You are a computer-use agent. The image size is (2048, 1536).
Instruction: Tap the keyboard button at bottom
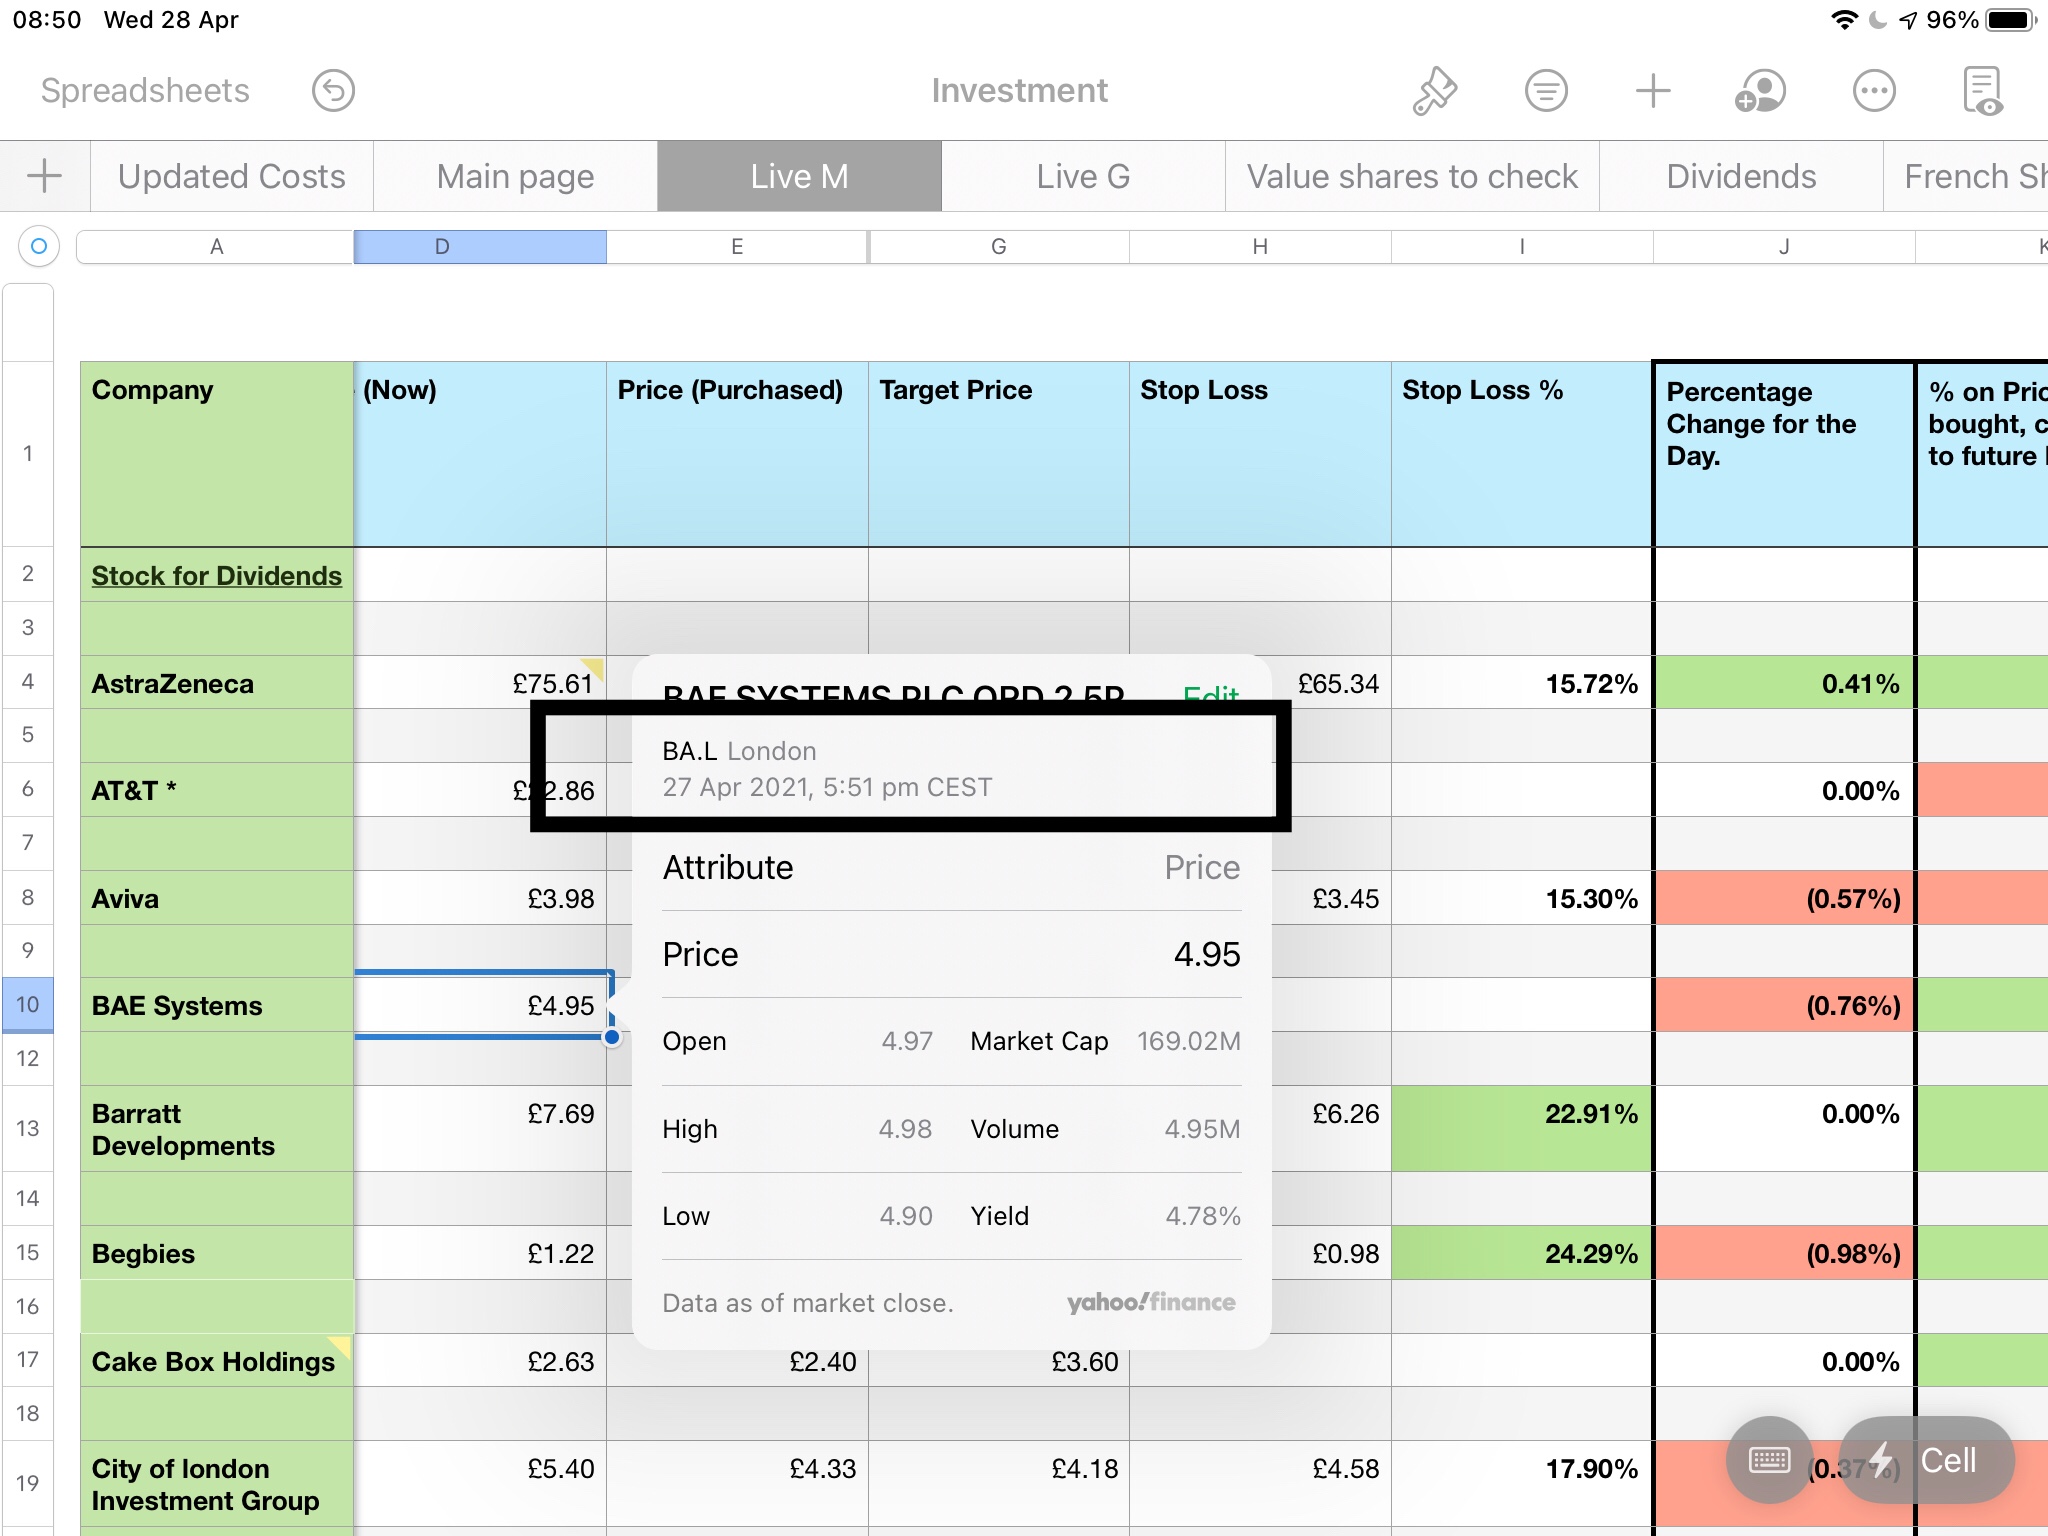[x=1769, y=1460]
